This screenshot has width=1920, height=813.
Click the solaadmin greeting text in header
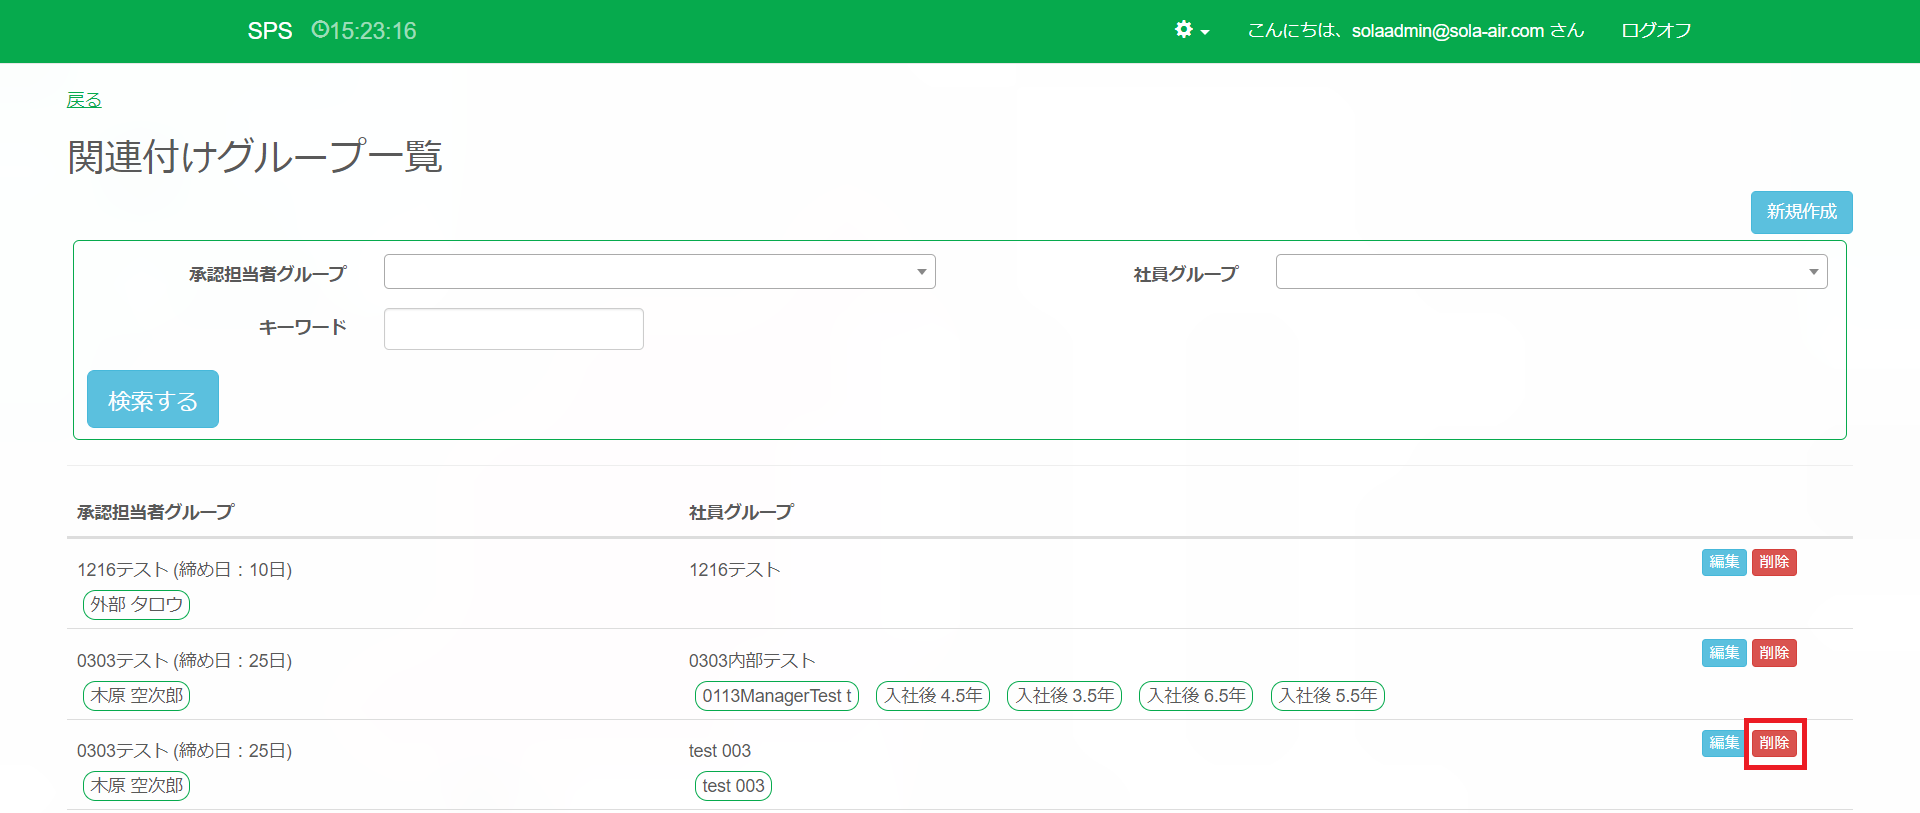1415,31
